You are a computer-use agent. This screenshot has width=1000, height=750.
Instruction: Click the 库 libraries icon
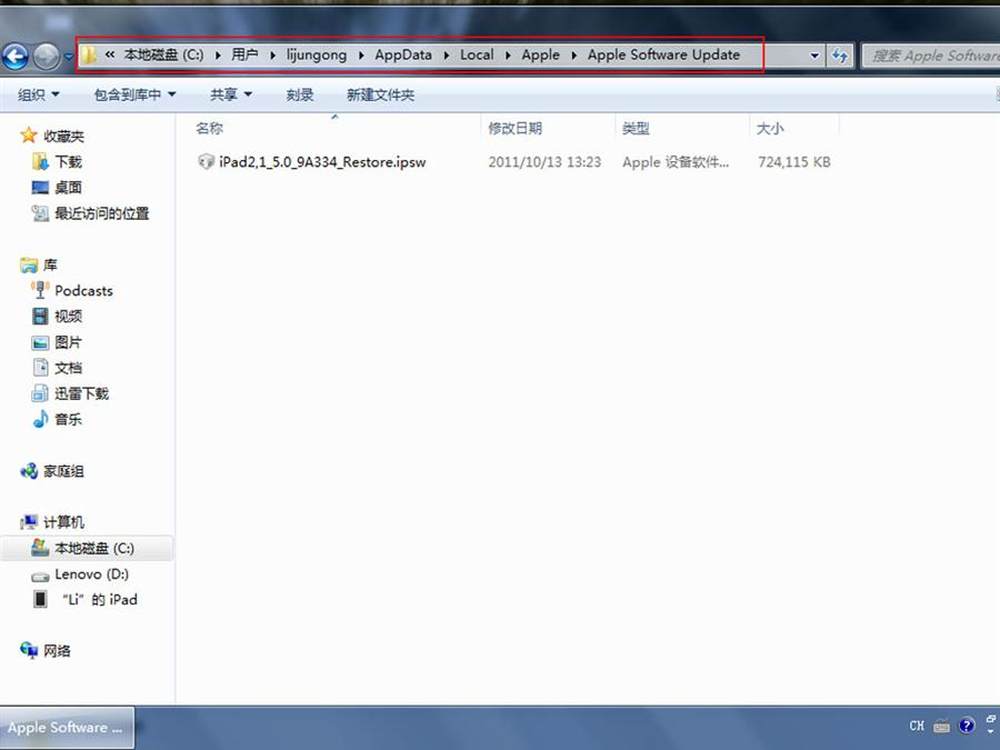tap(29, 265)
